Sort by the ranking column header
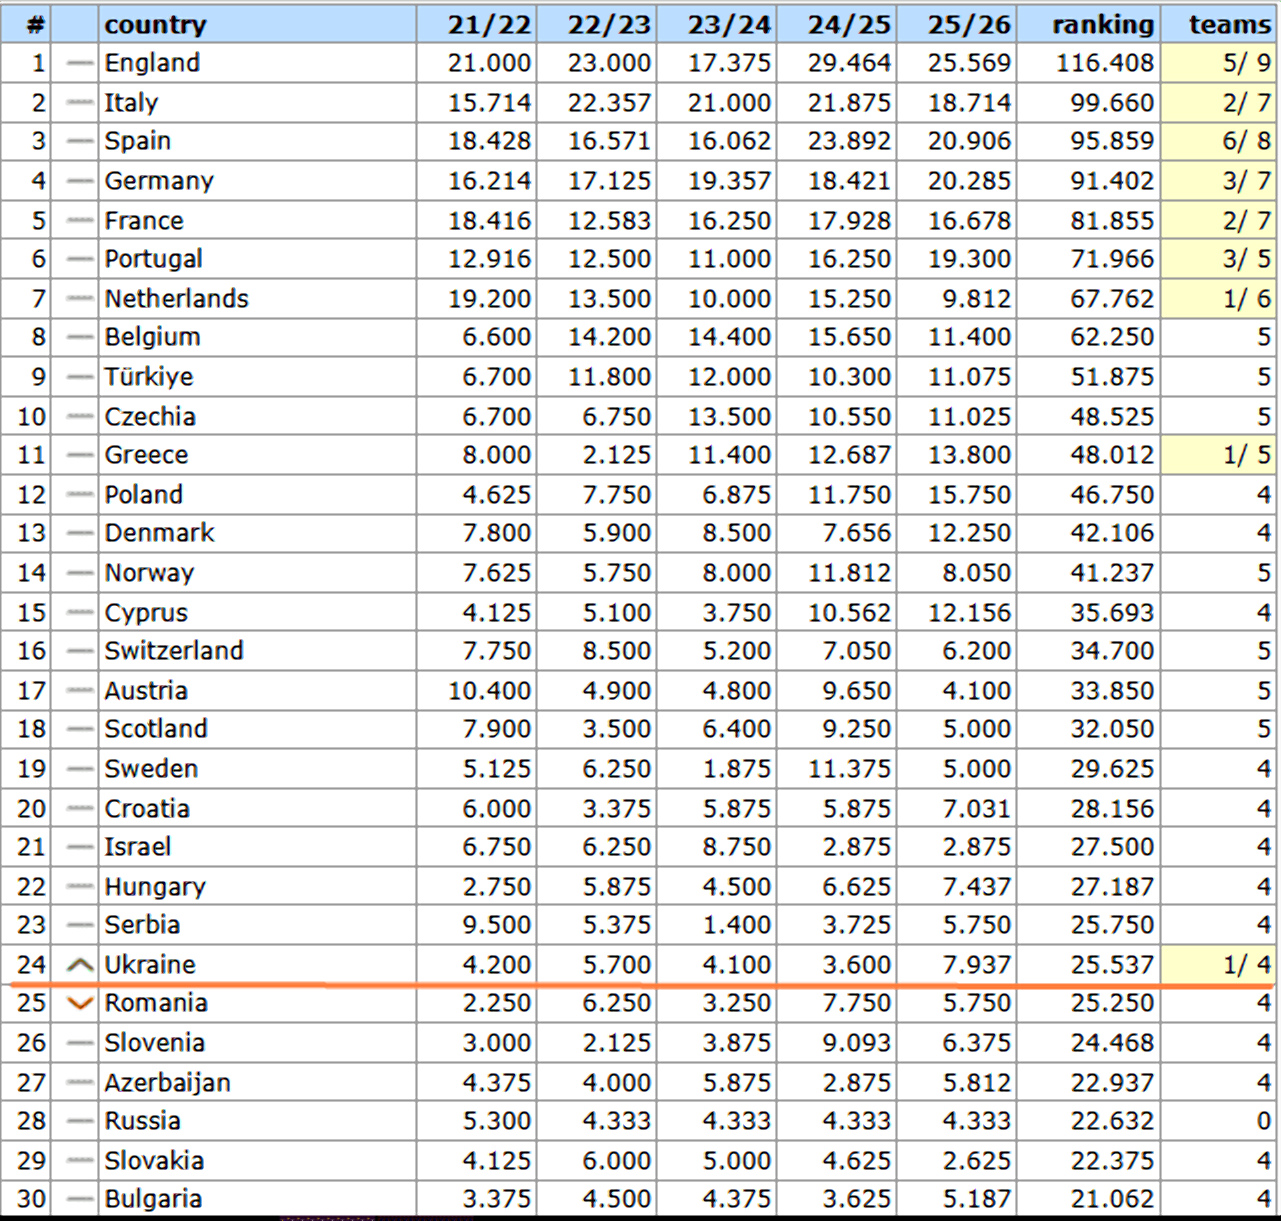 (1102, 24)
